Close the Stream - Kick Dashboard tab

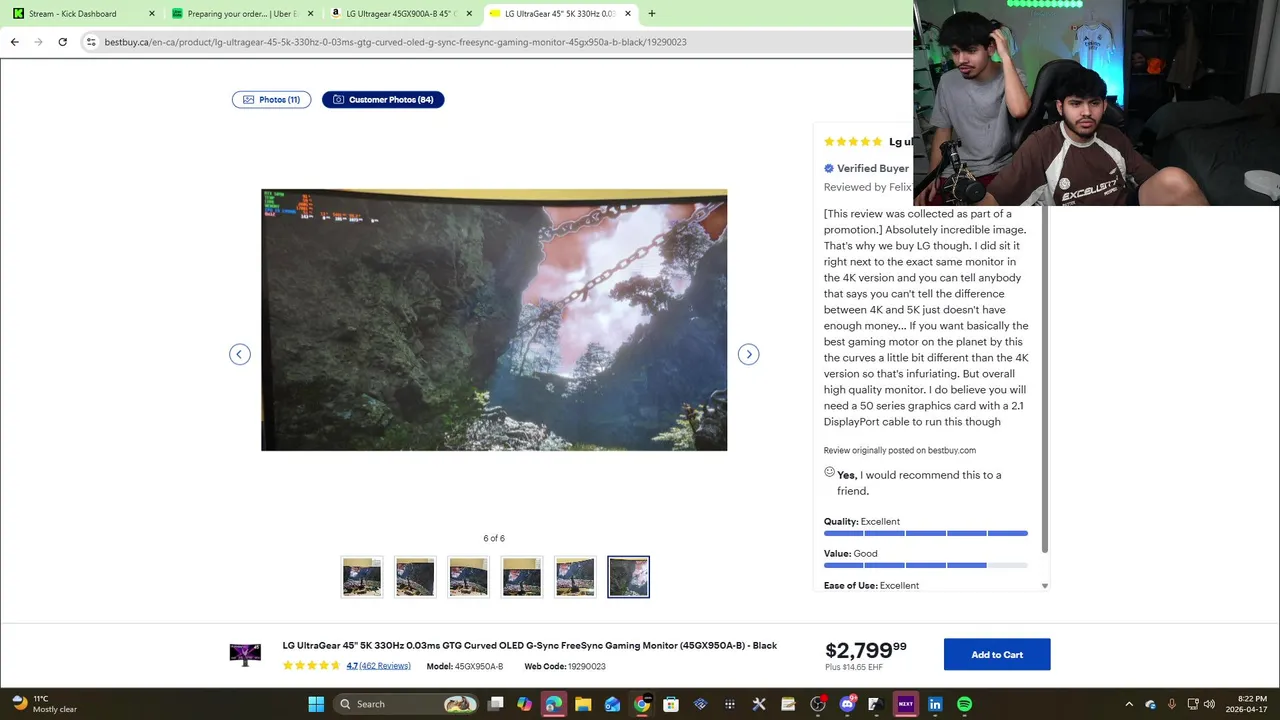click(x=152, y=14)
